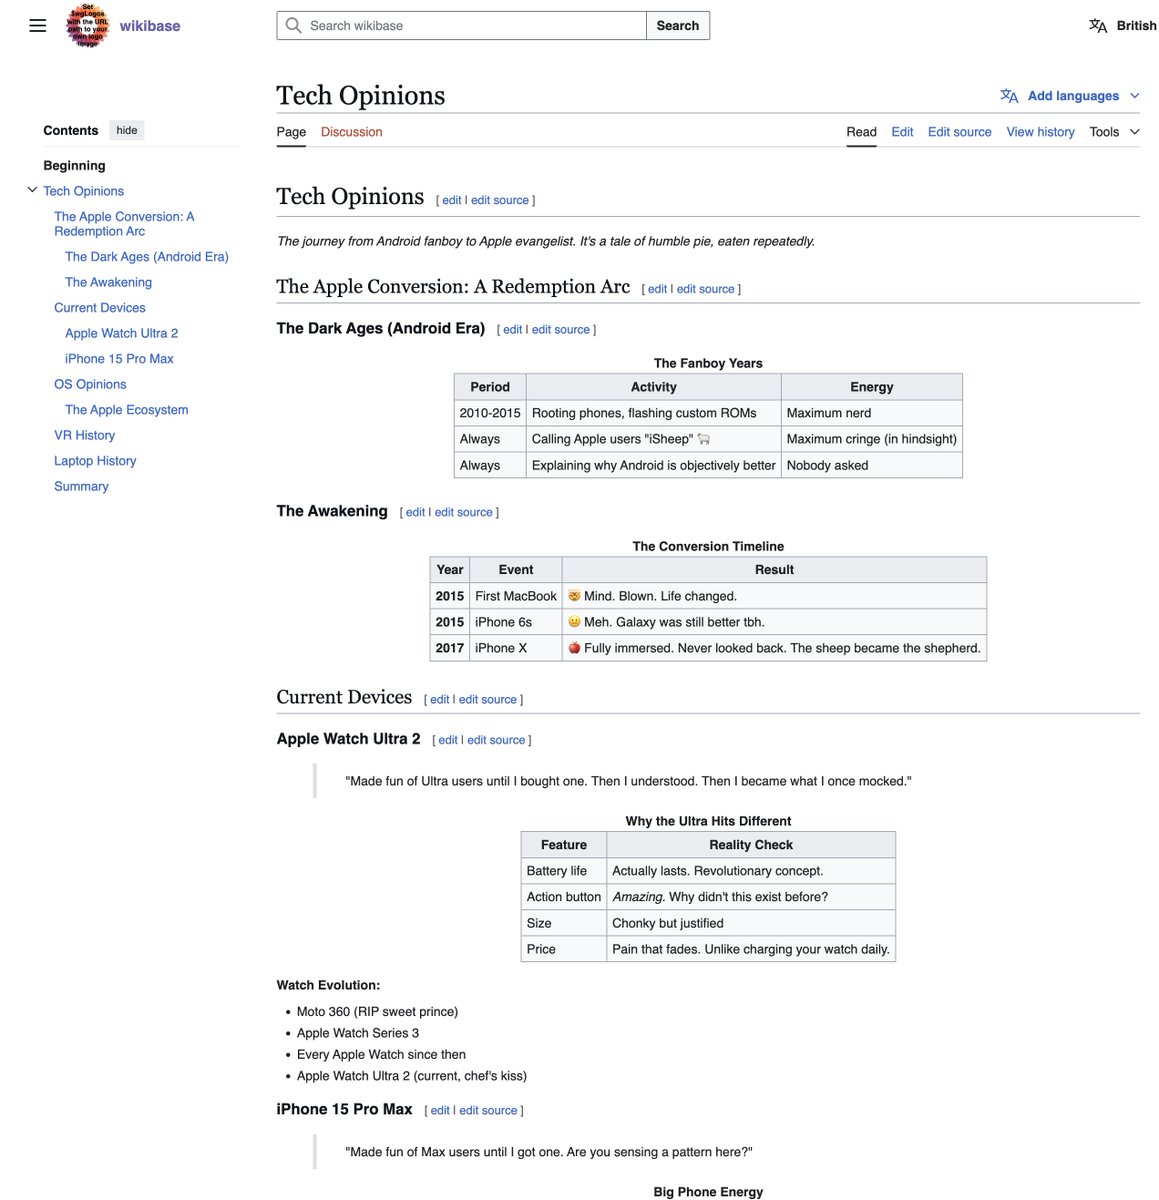The image size is (1159, 1200).
Task: Go to Laptop History in contents
Action: (x=95, y=461)
